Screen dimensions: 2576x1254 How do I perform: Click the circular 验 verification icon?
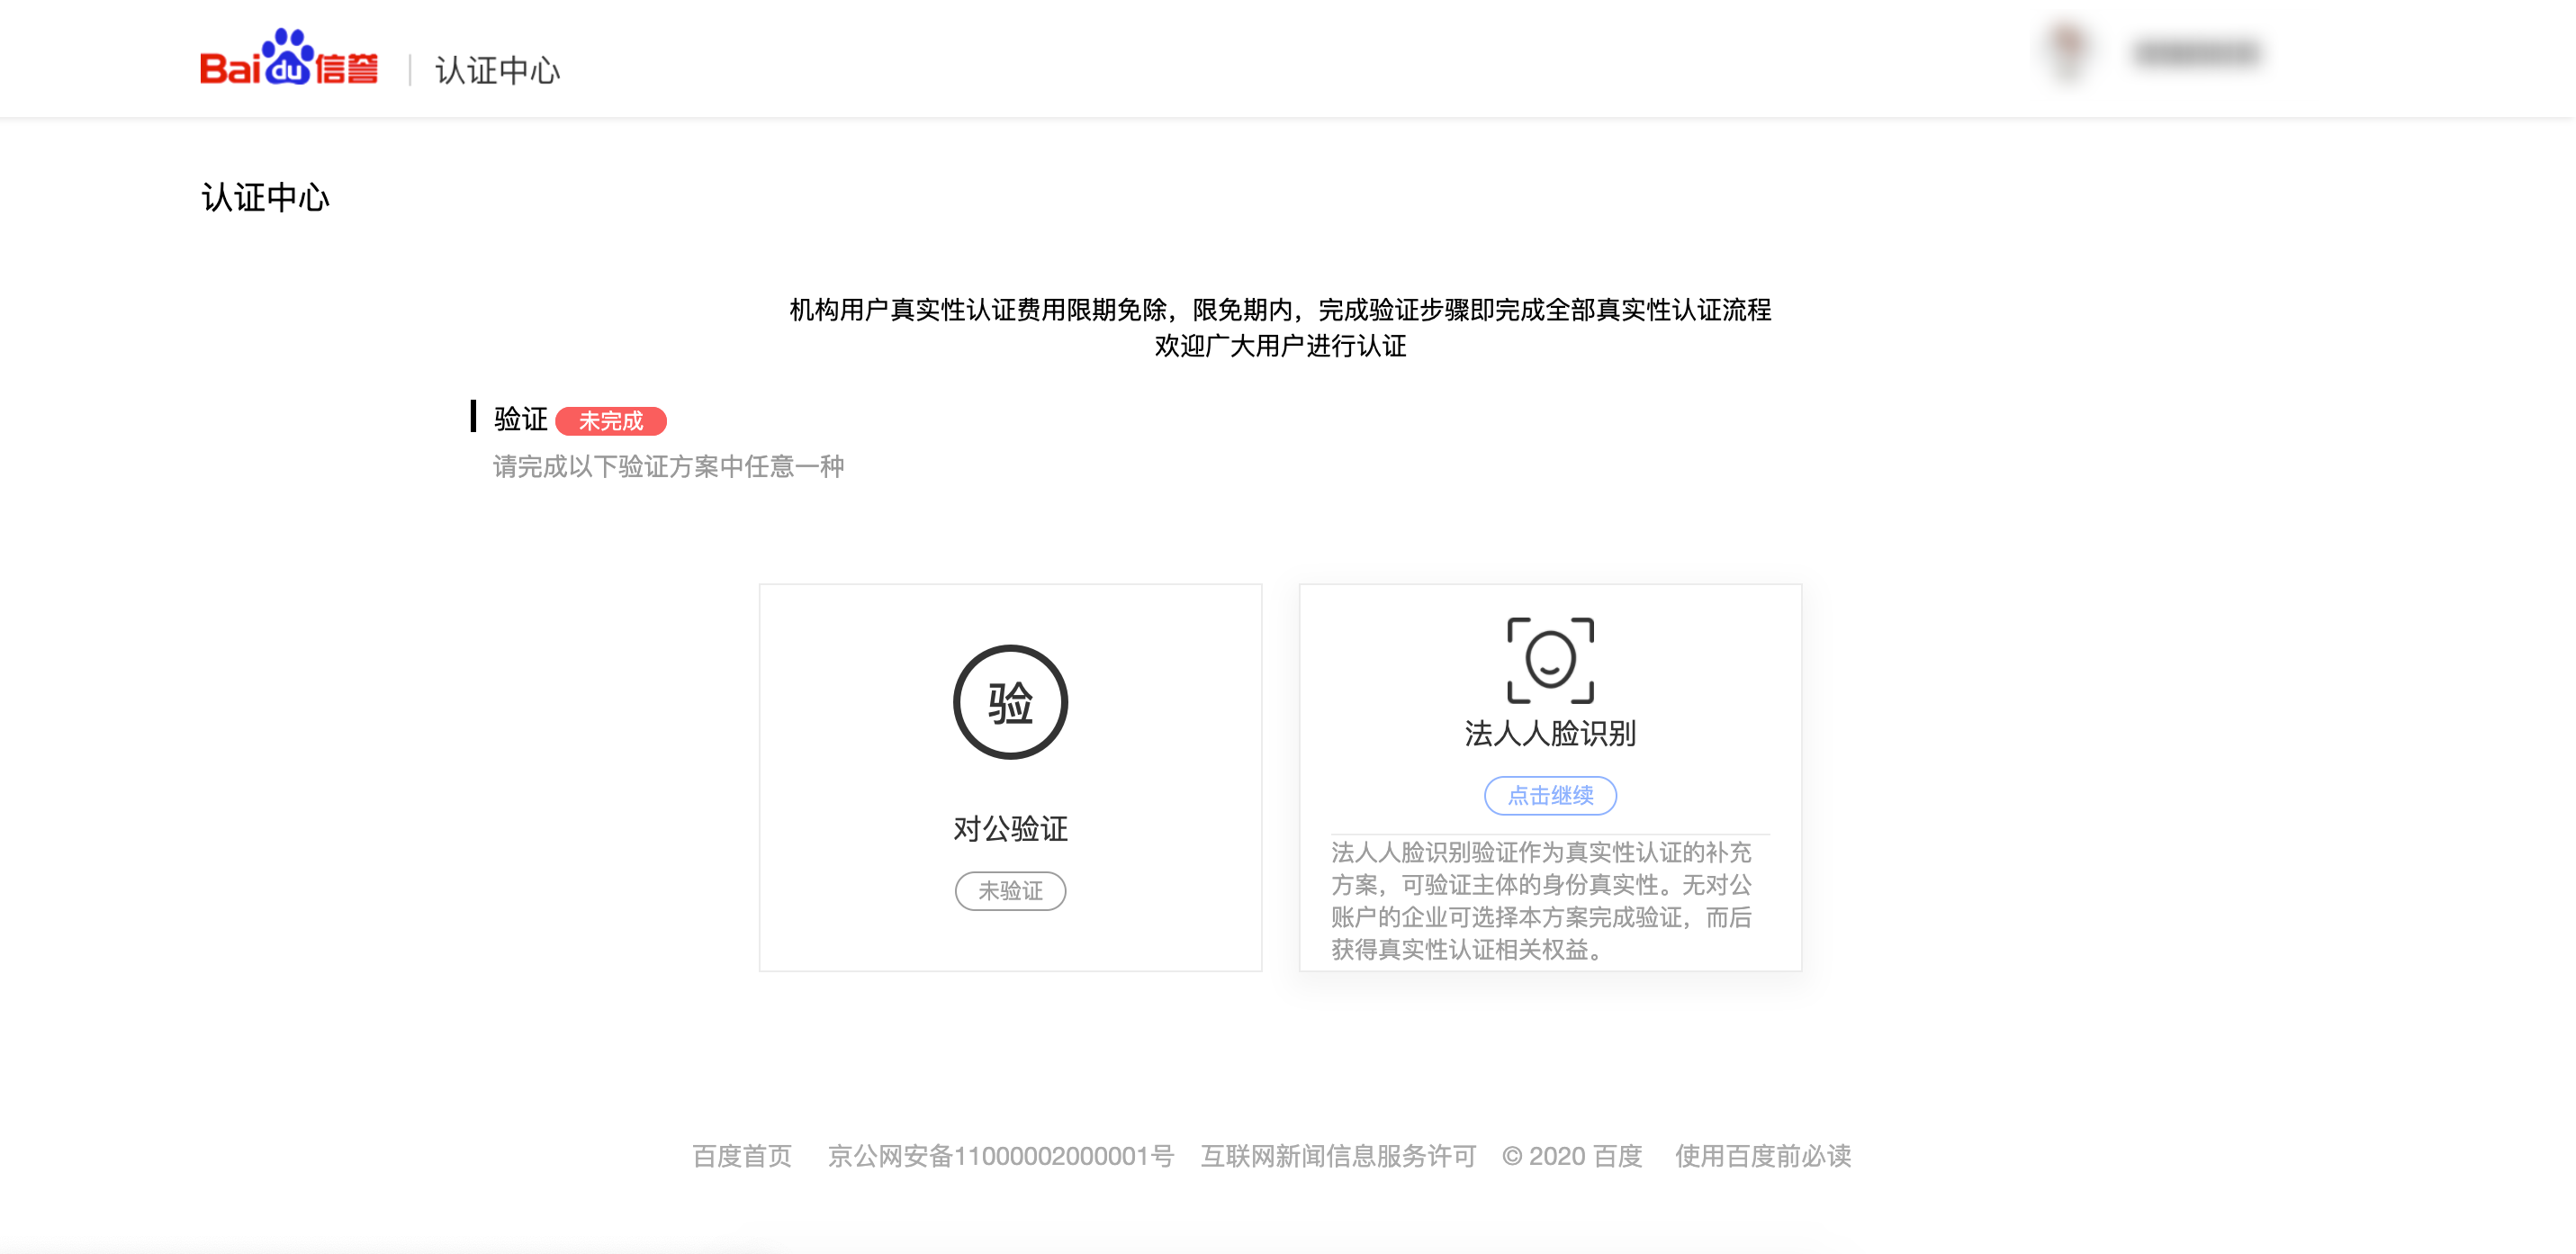[x=1010, y=702]
